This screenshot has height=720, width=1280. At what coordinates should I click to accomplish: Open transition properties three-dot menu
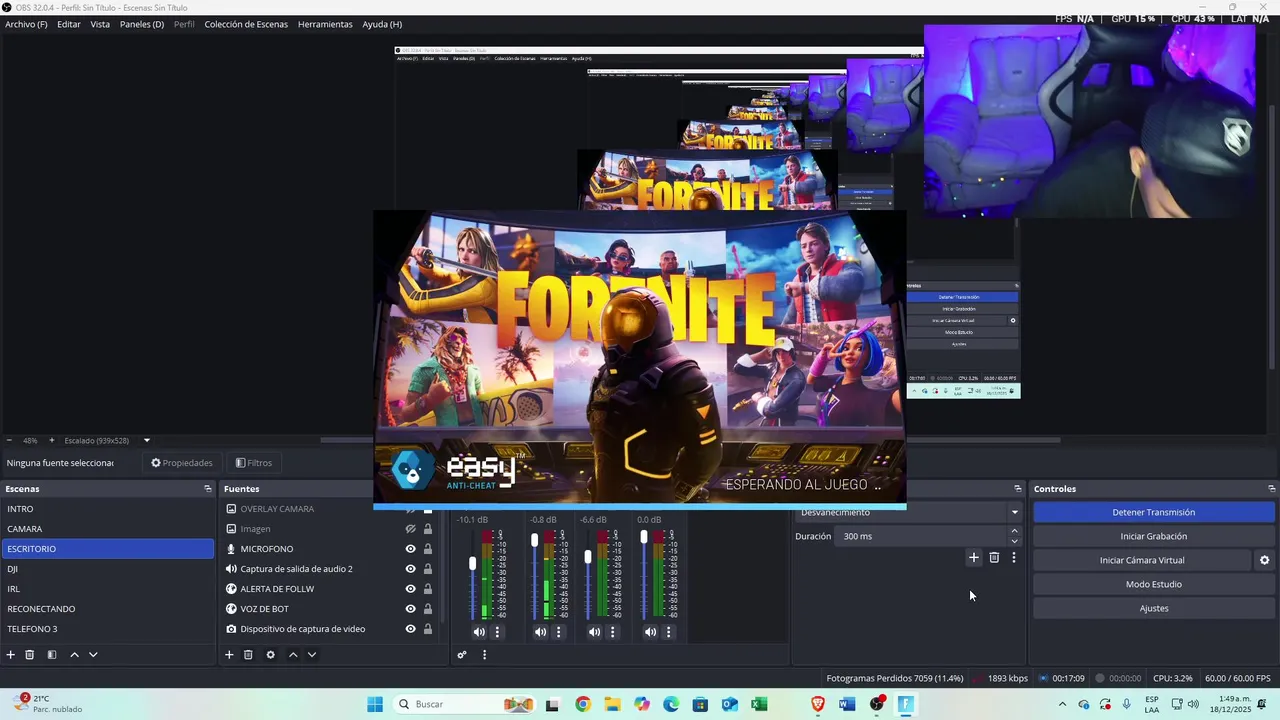[1013, 557]
